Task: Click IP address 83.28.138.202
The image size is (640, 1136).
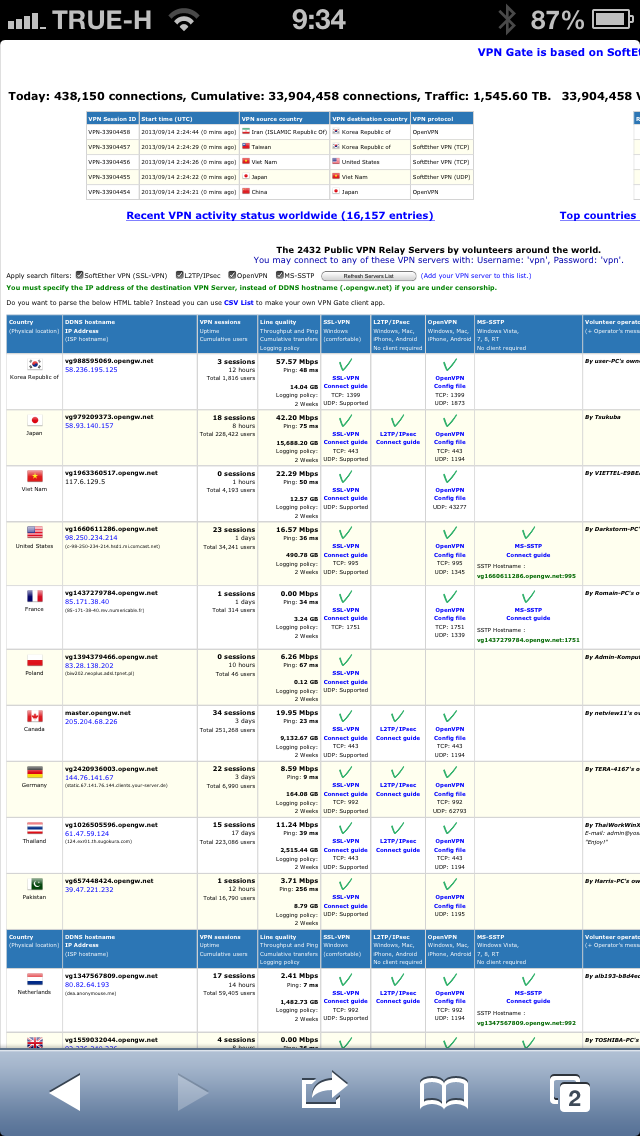Action: coord(89,665)
